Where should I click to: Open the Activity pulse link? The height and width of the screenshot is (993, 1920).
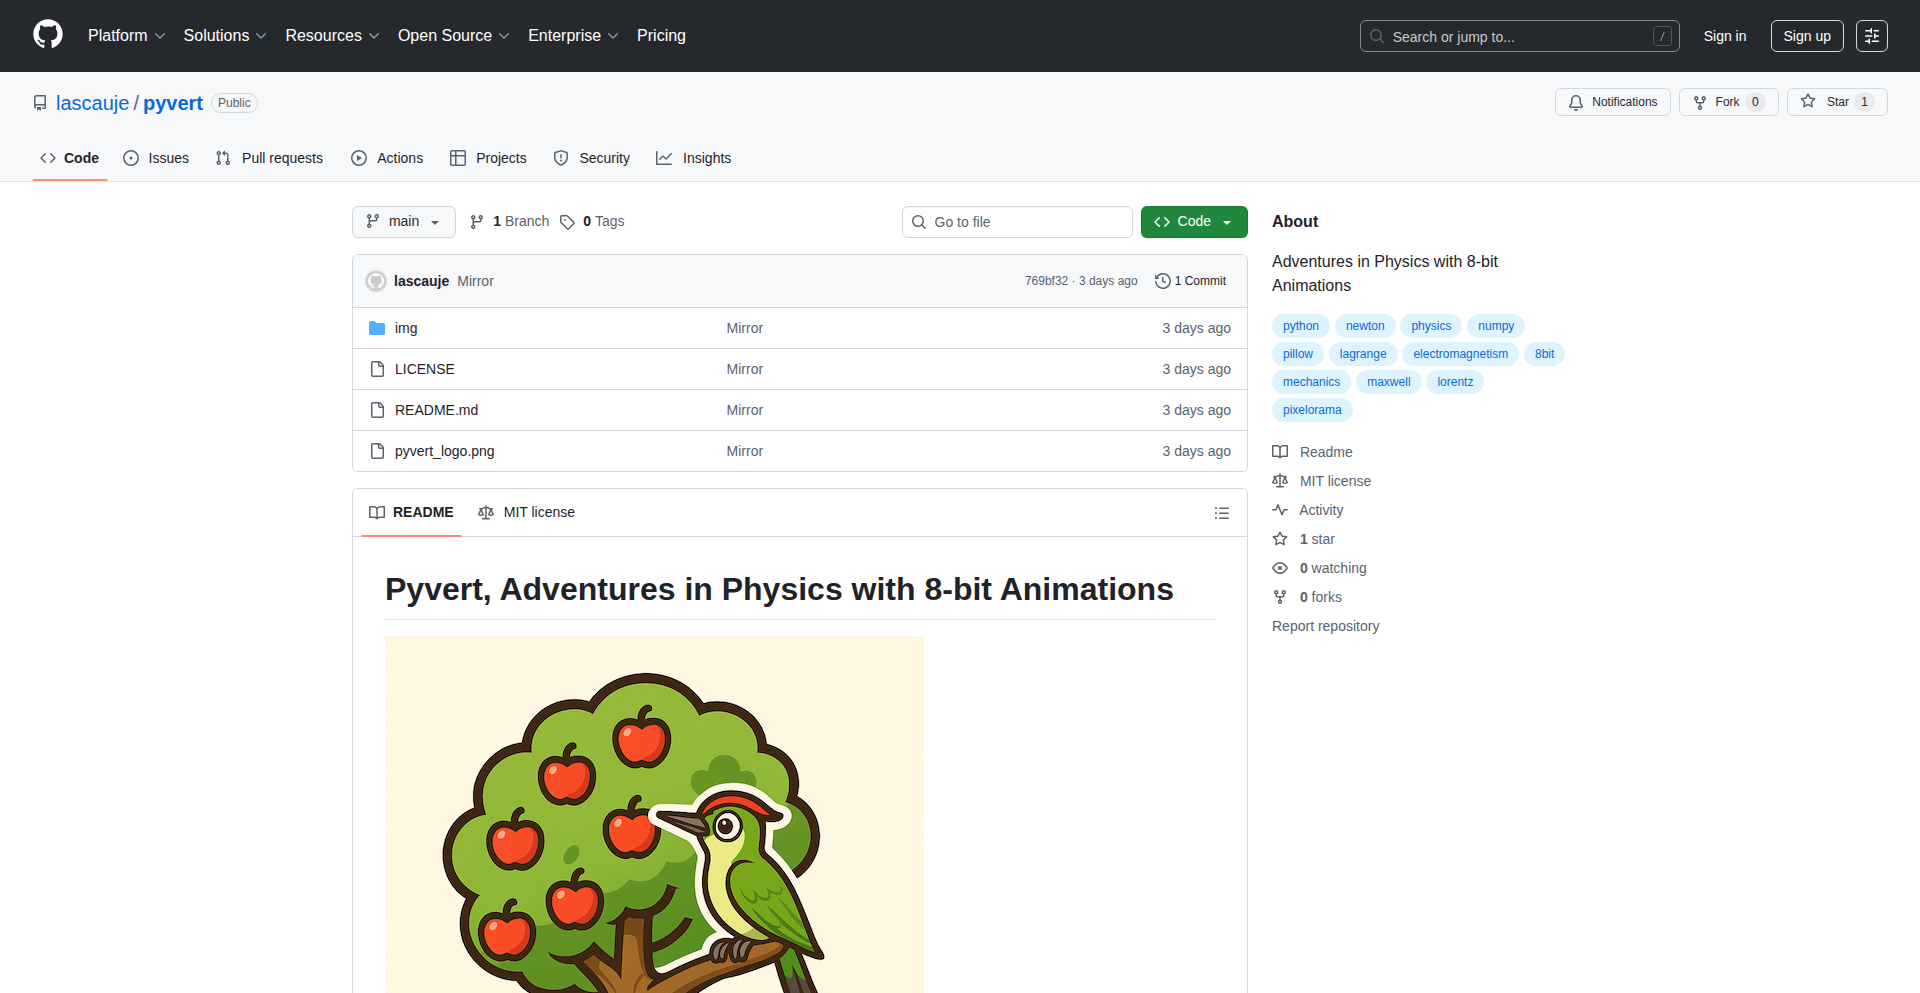pos(1320,510)
